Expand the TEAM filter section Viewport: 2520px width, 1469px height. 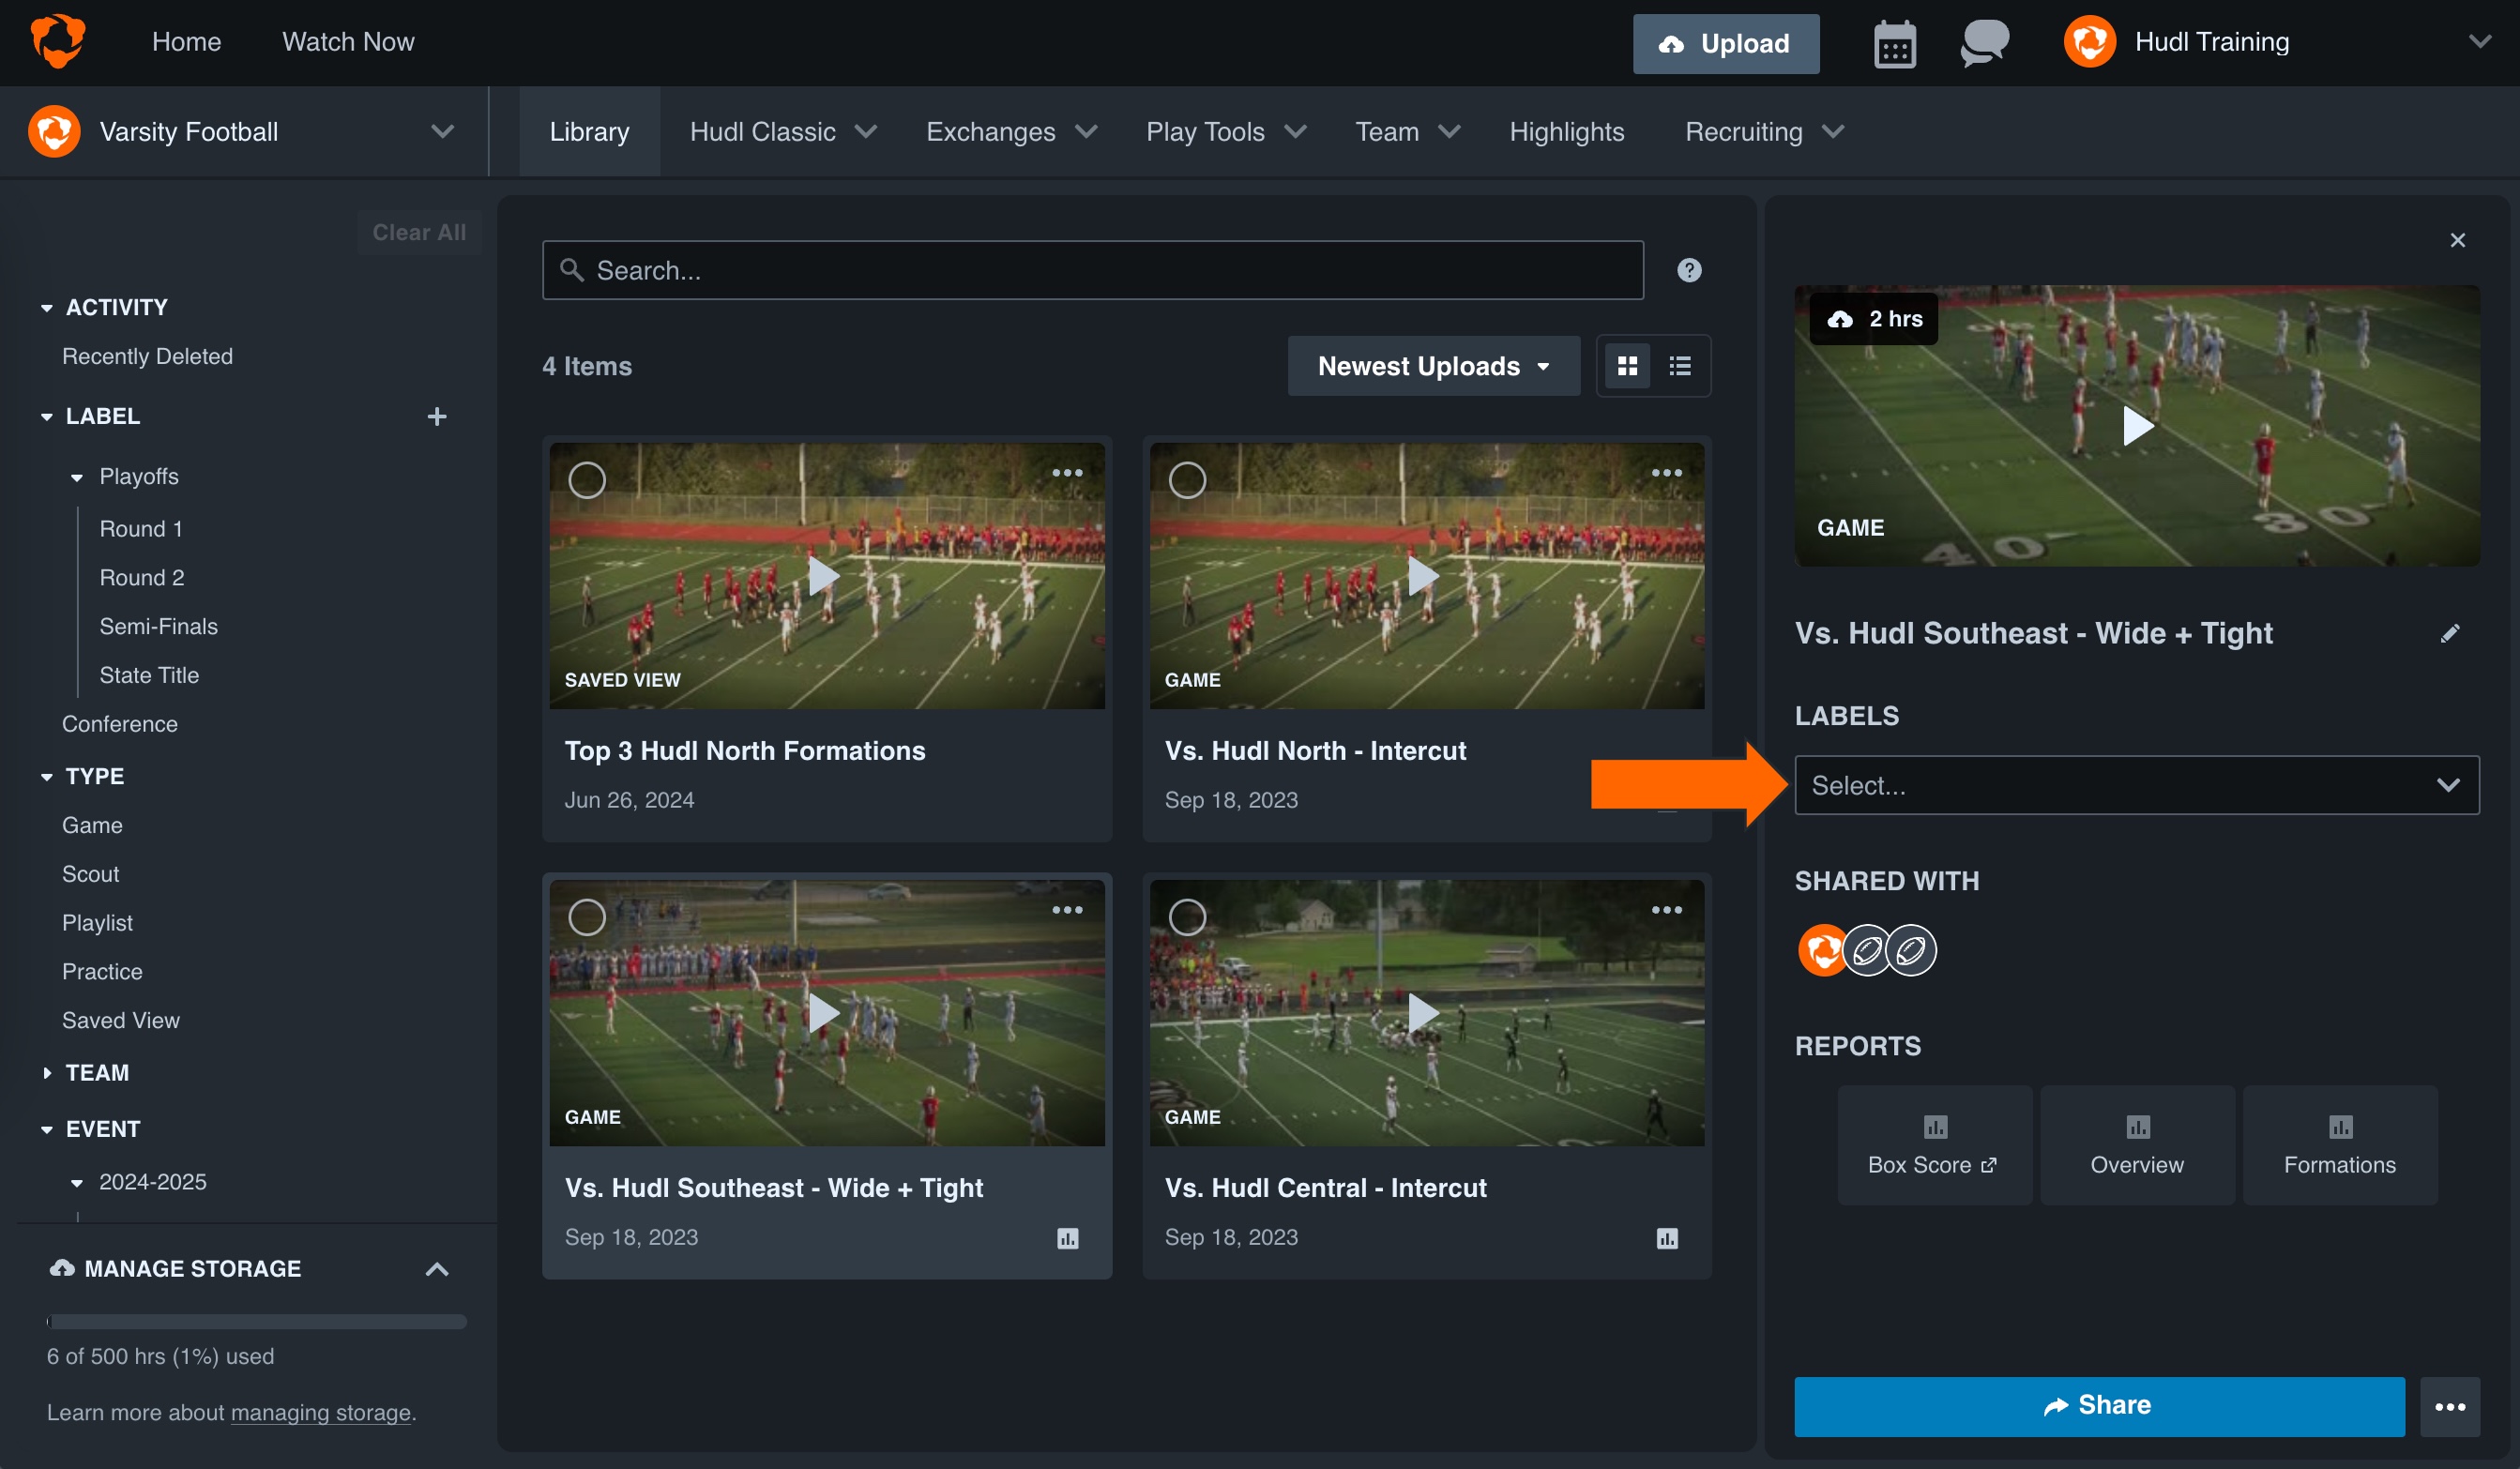click(x=97, y=1072)
